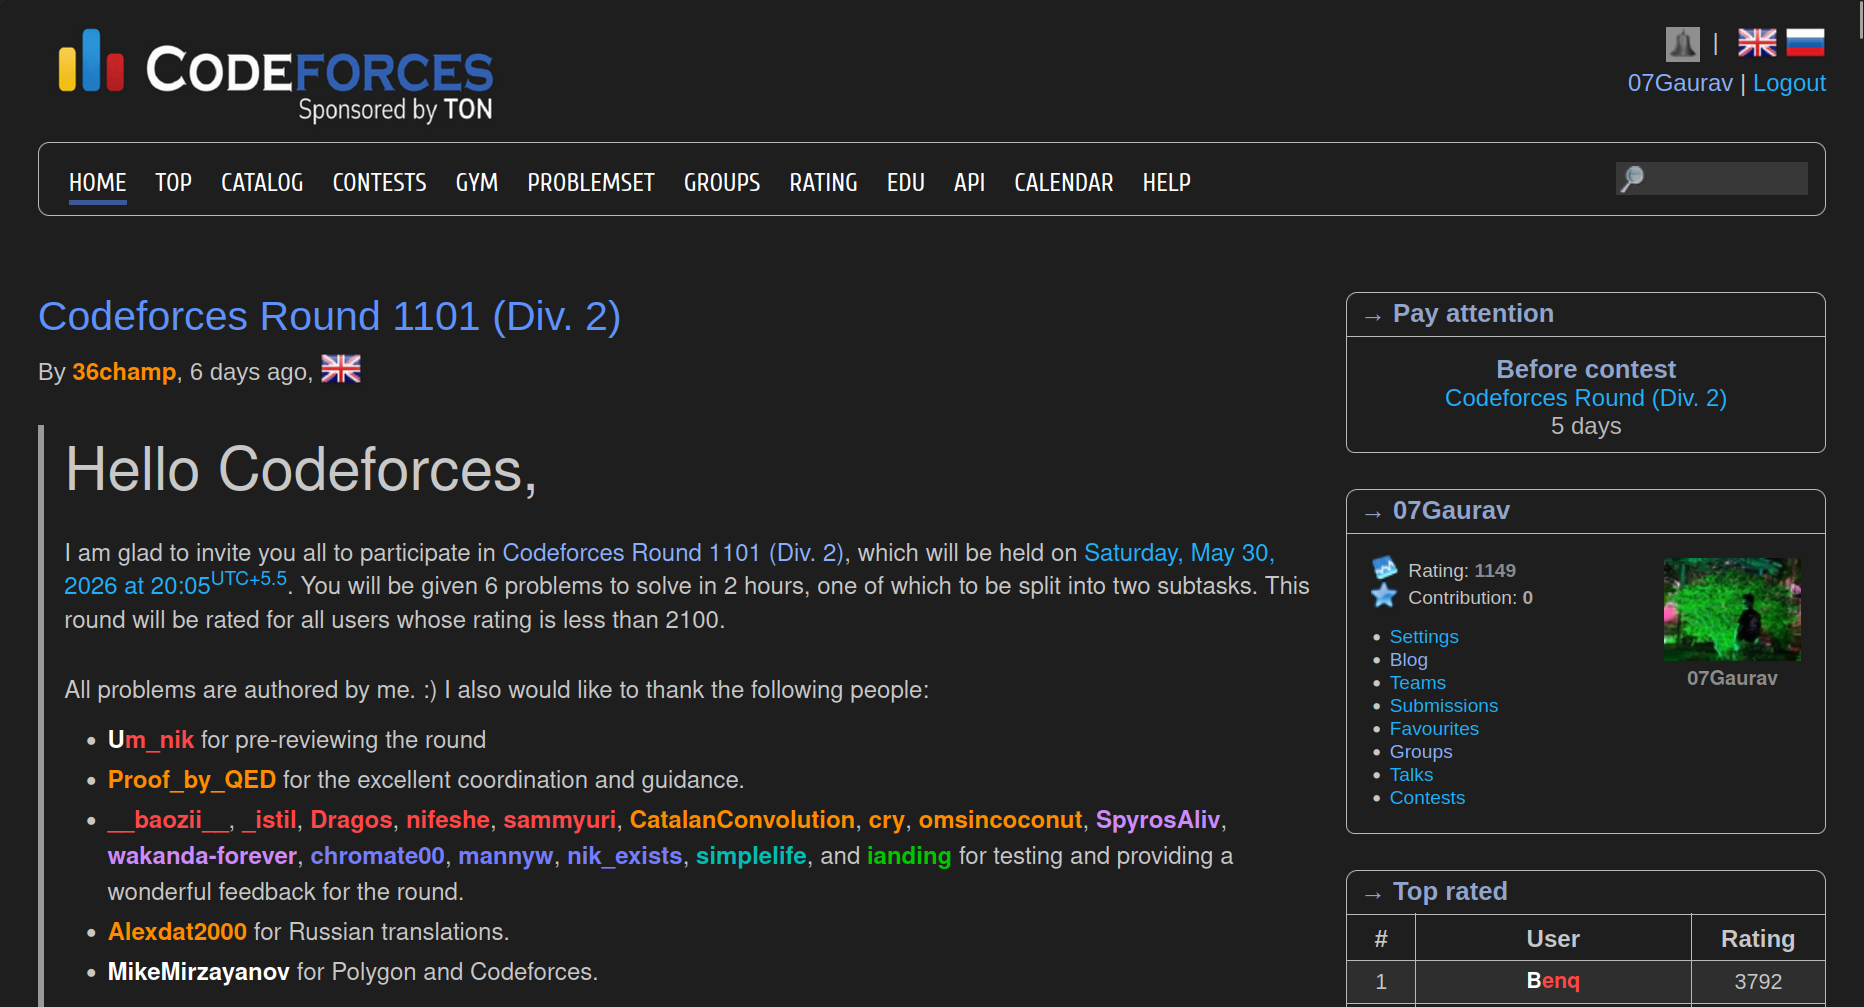Open the gray header avatar icon
Viewport: 1864px width, 1007px height.
tap(1683, 44)
